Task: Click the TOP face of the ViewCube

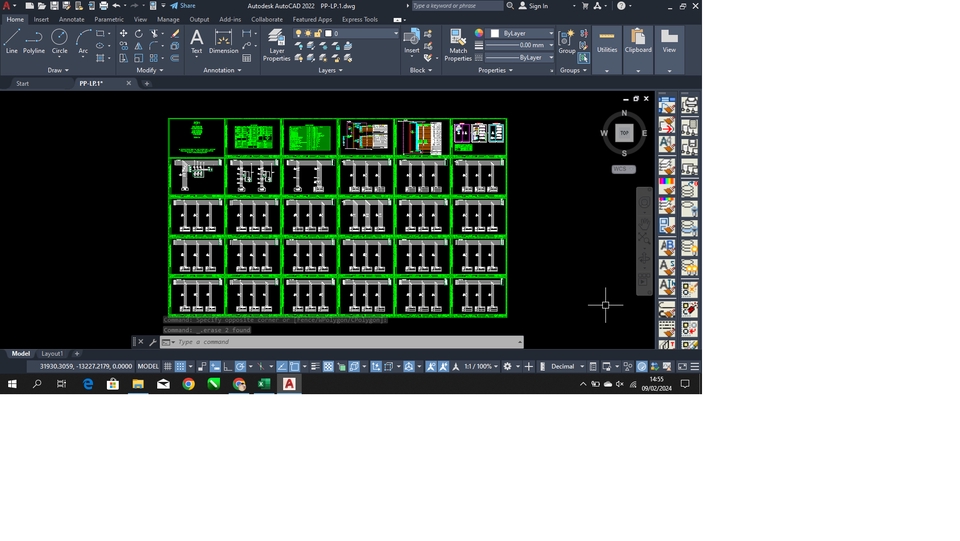Action: tap(624, 133)
